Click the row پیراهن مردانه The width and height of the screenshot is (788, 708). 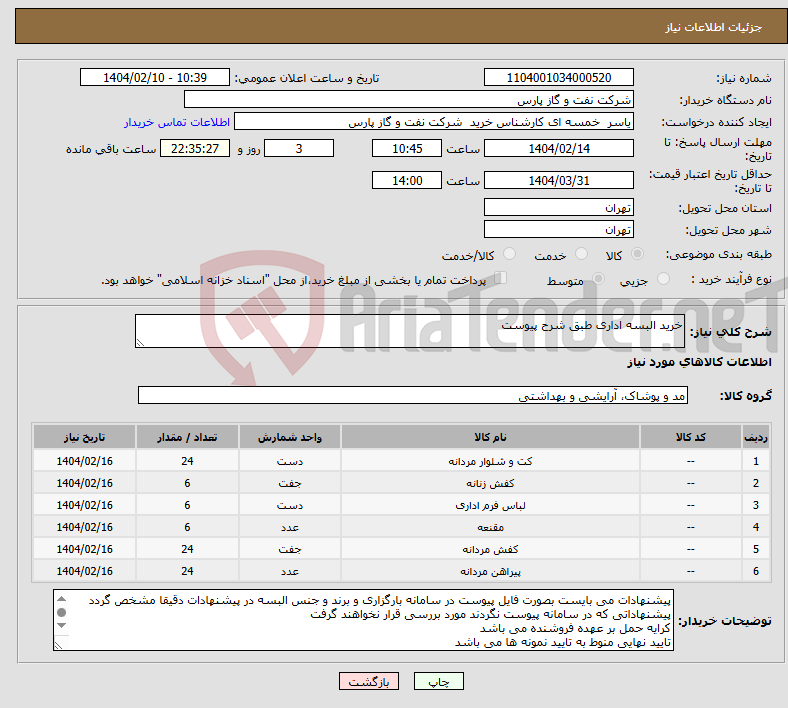402,571
